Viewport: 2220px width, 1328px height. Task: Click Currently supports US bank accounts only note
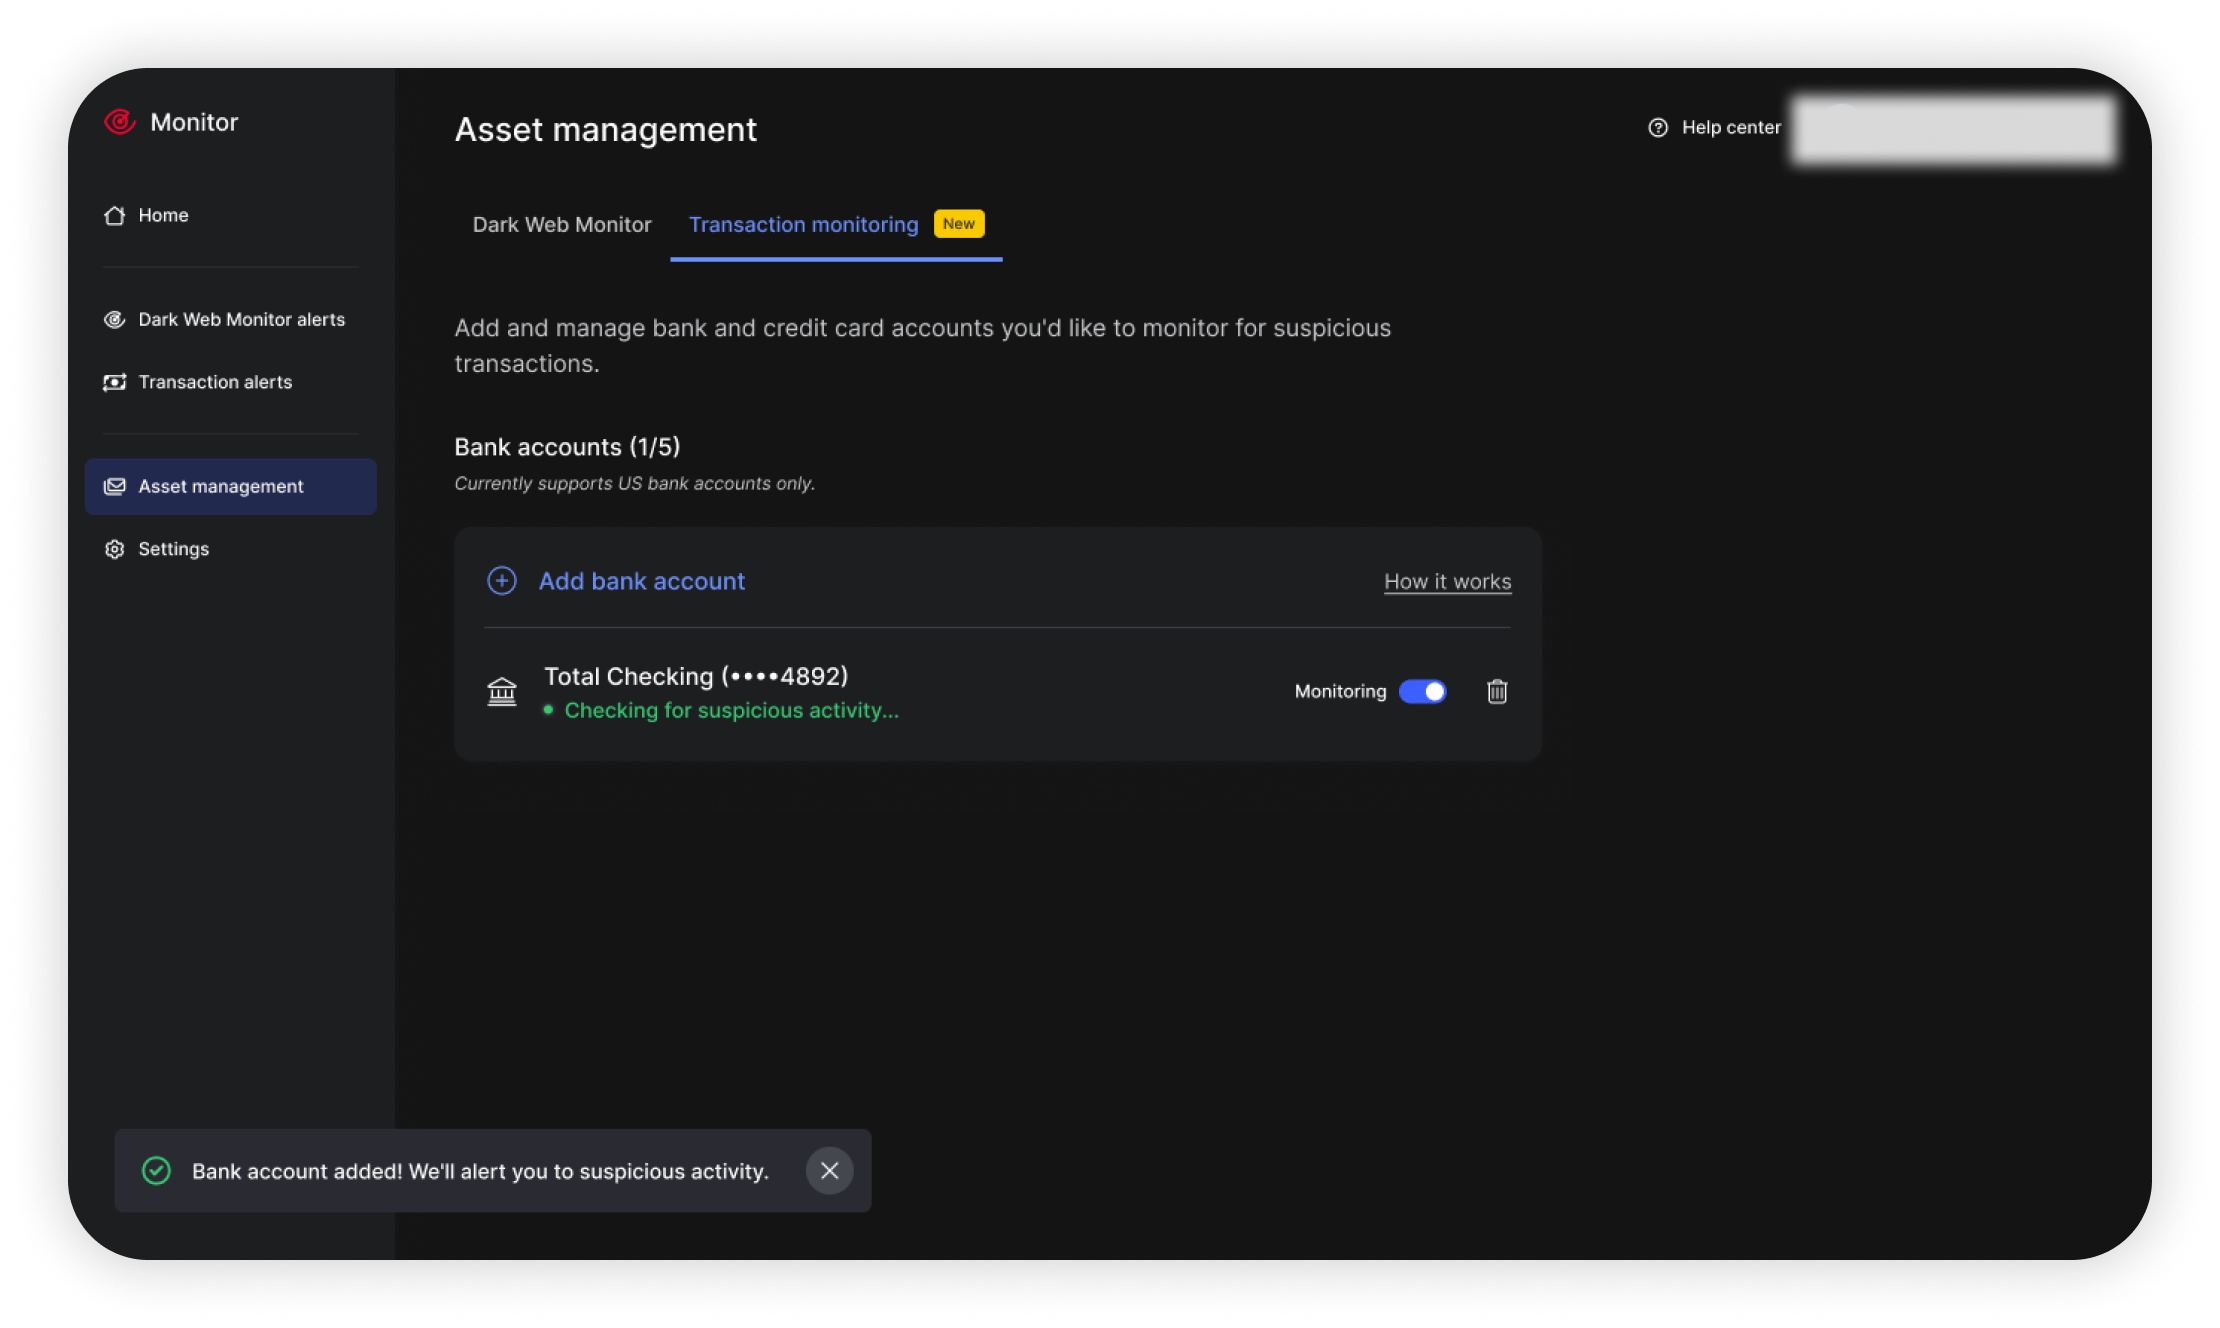click(635, 483)
